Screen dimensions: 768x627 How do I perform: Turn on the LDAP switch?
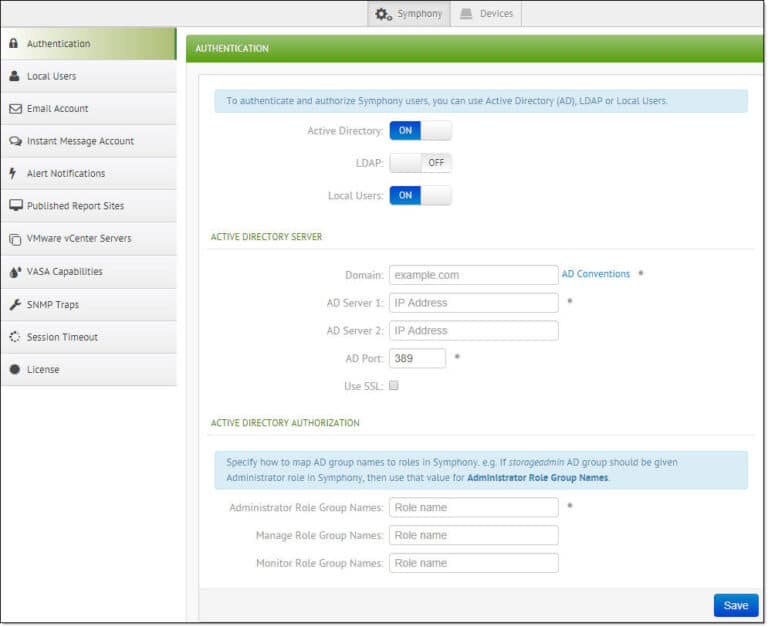pos(421,163)
